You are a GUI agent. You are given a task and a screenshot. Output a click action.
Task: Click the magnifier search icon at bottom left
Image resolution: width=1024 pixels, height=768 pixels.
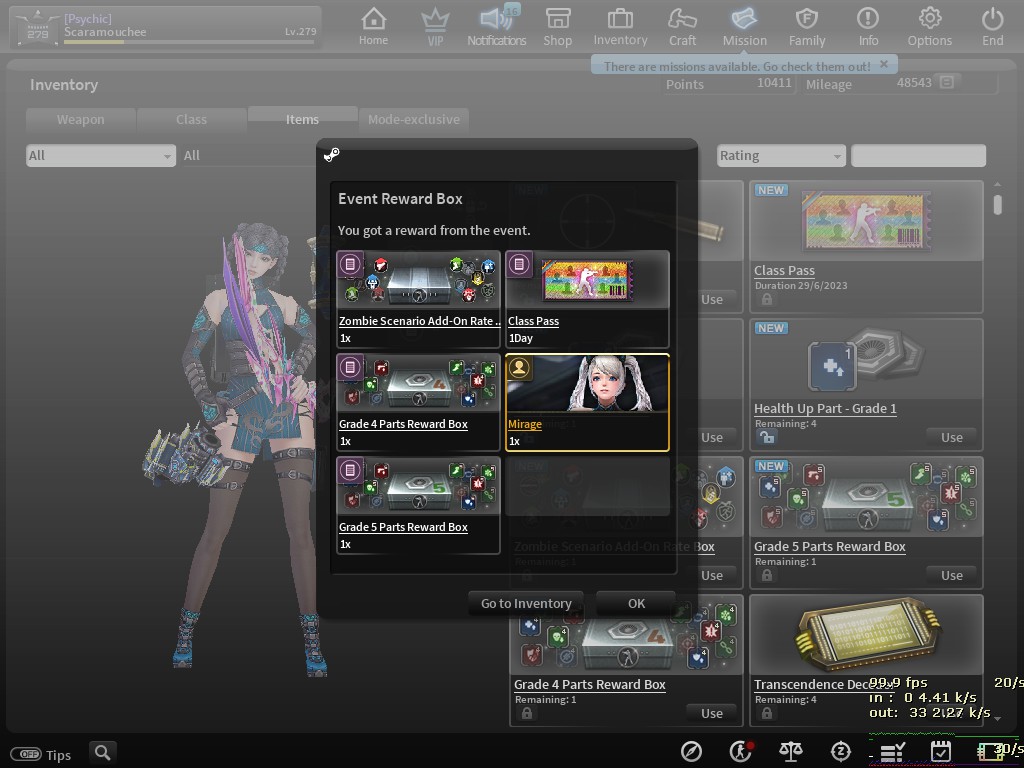102,752
